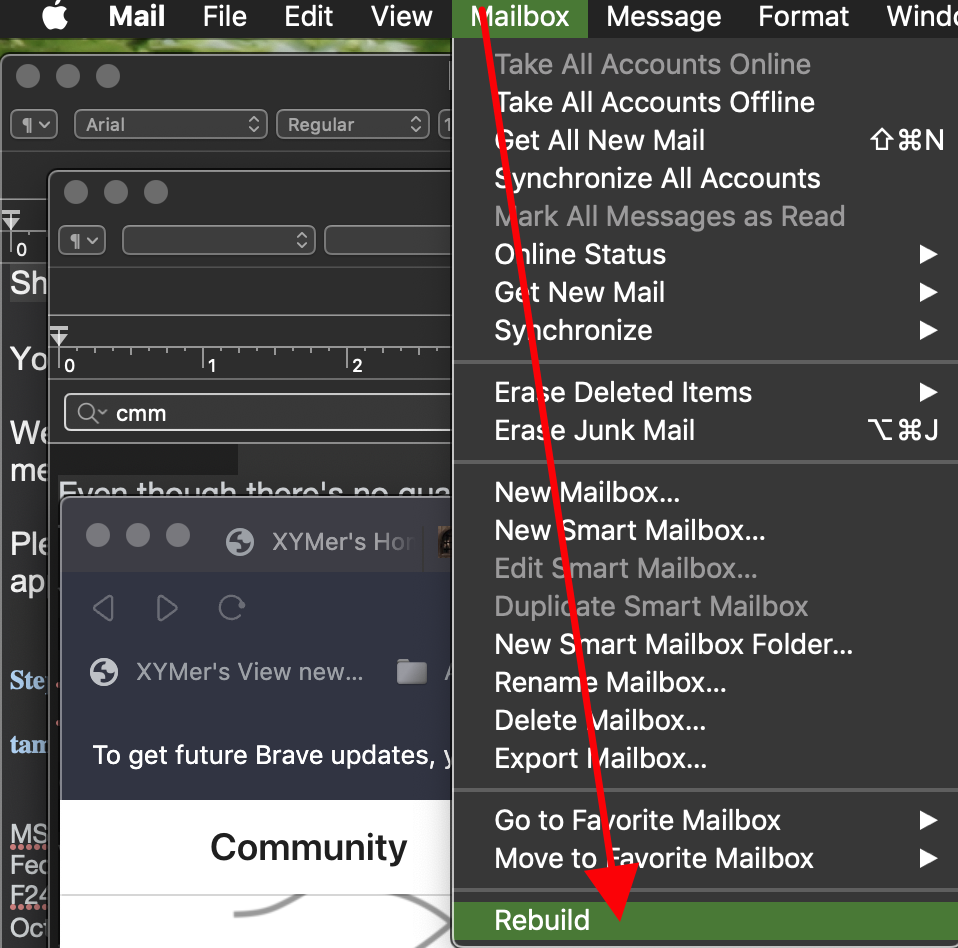Viewport: 958px width, 948px height.
Task: Click the Community heading in Brave page
Action: click(309, 847)
